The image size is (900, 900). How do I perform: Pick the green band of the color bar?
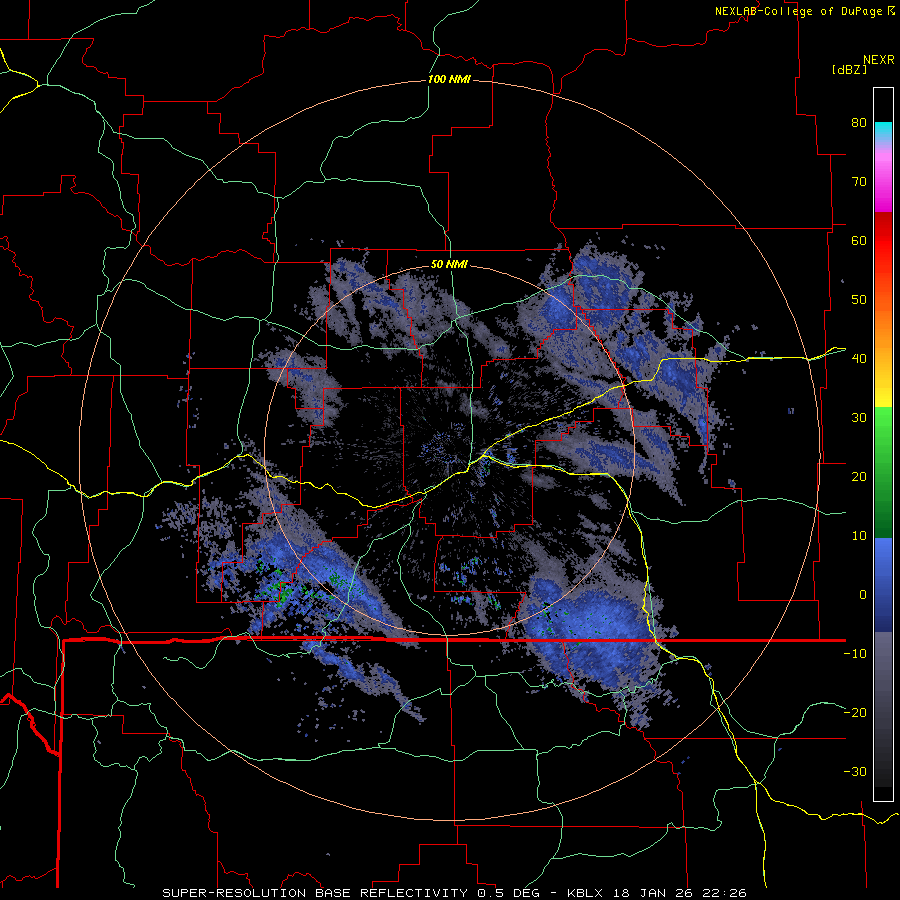[883, 472]
